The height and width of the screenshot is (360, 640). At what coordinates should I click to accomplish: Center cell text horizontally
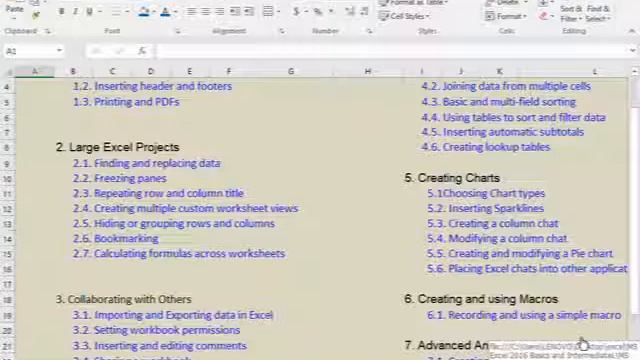click(x=205, y=11)
